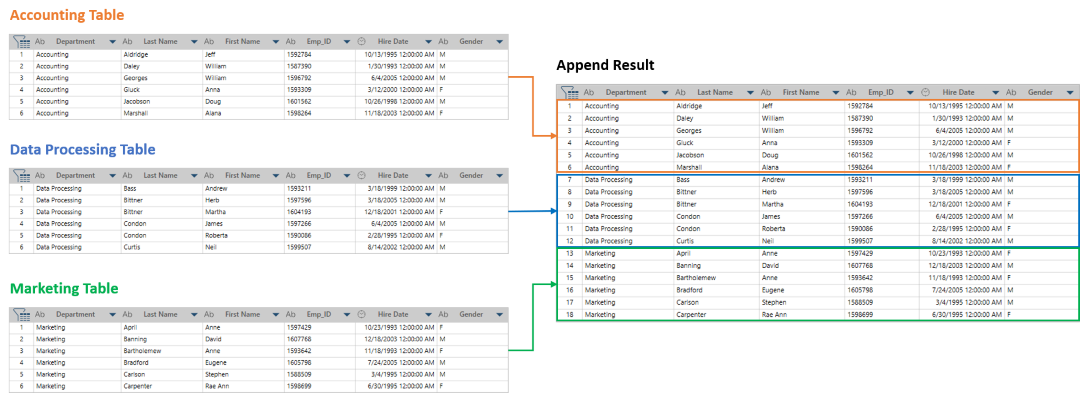Image resolution: width=1080 pixels, height=393 pixels.
Task: Select Gender column header in Data Processing table
Action: pos(471,176)
